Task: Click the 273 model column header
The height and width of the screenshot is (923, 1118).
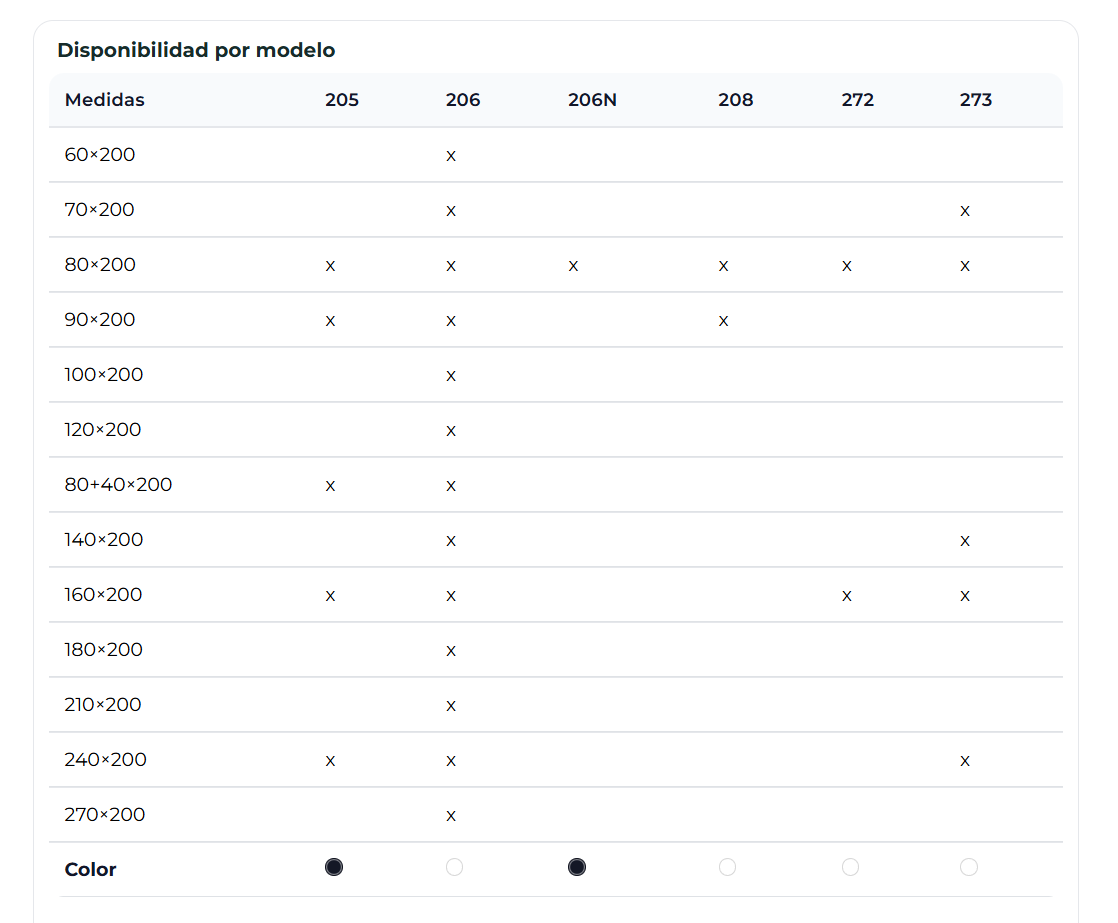Action: click(x=975, y=100)
